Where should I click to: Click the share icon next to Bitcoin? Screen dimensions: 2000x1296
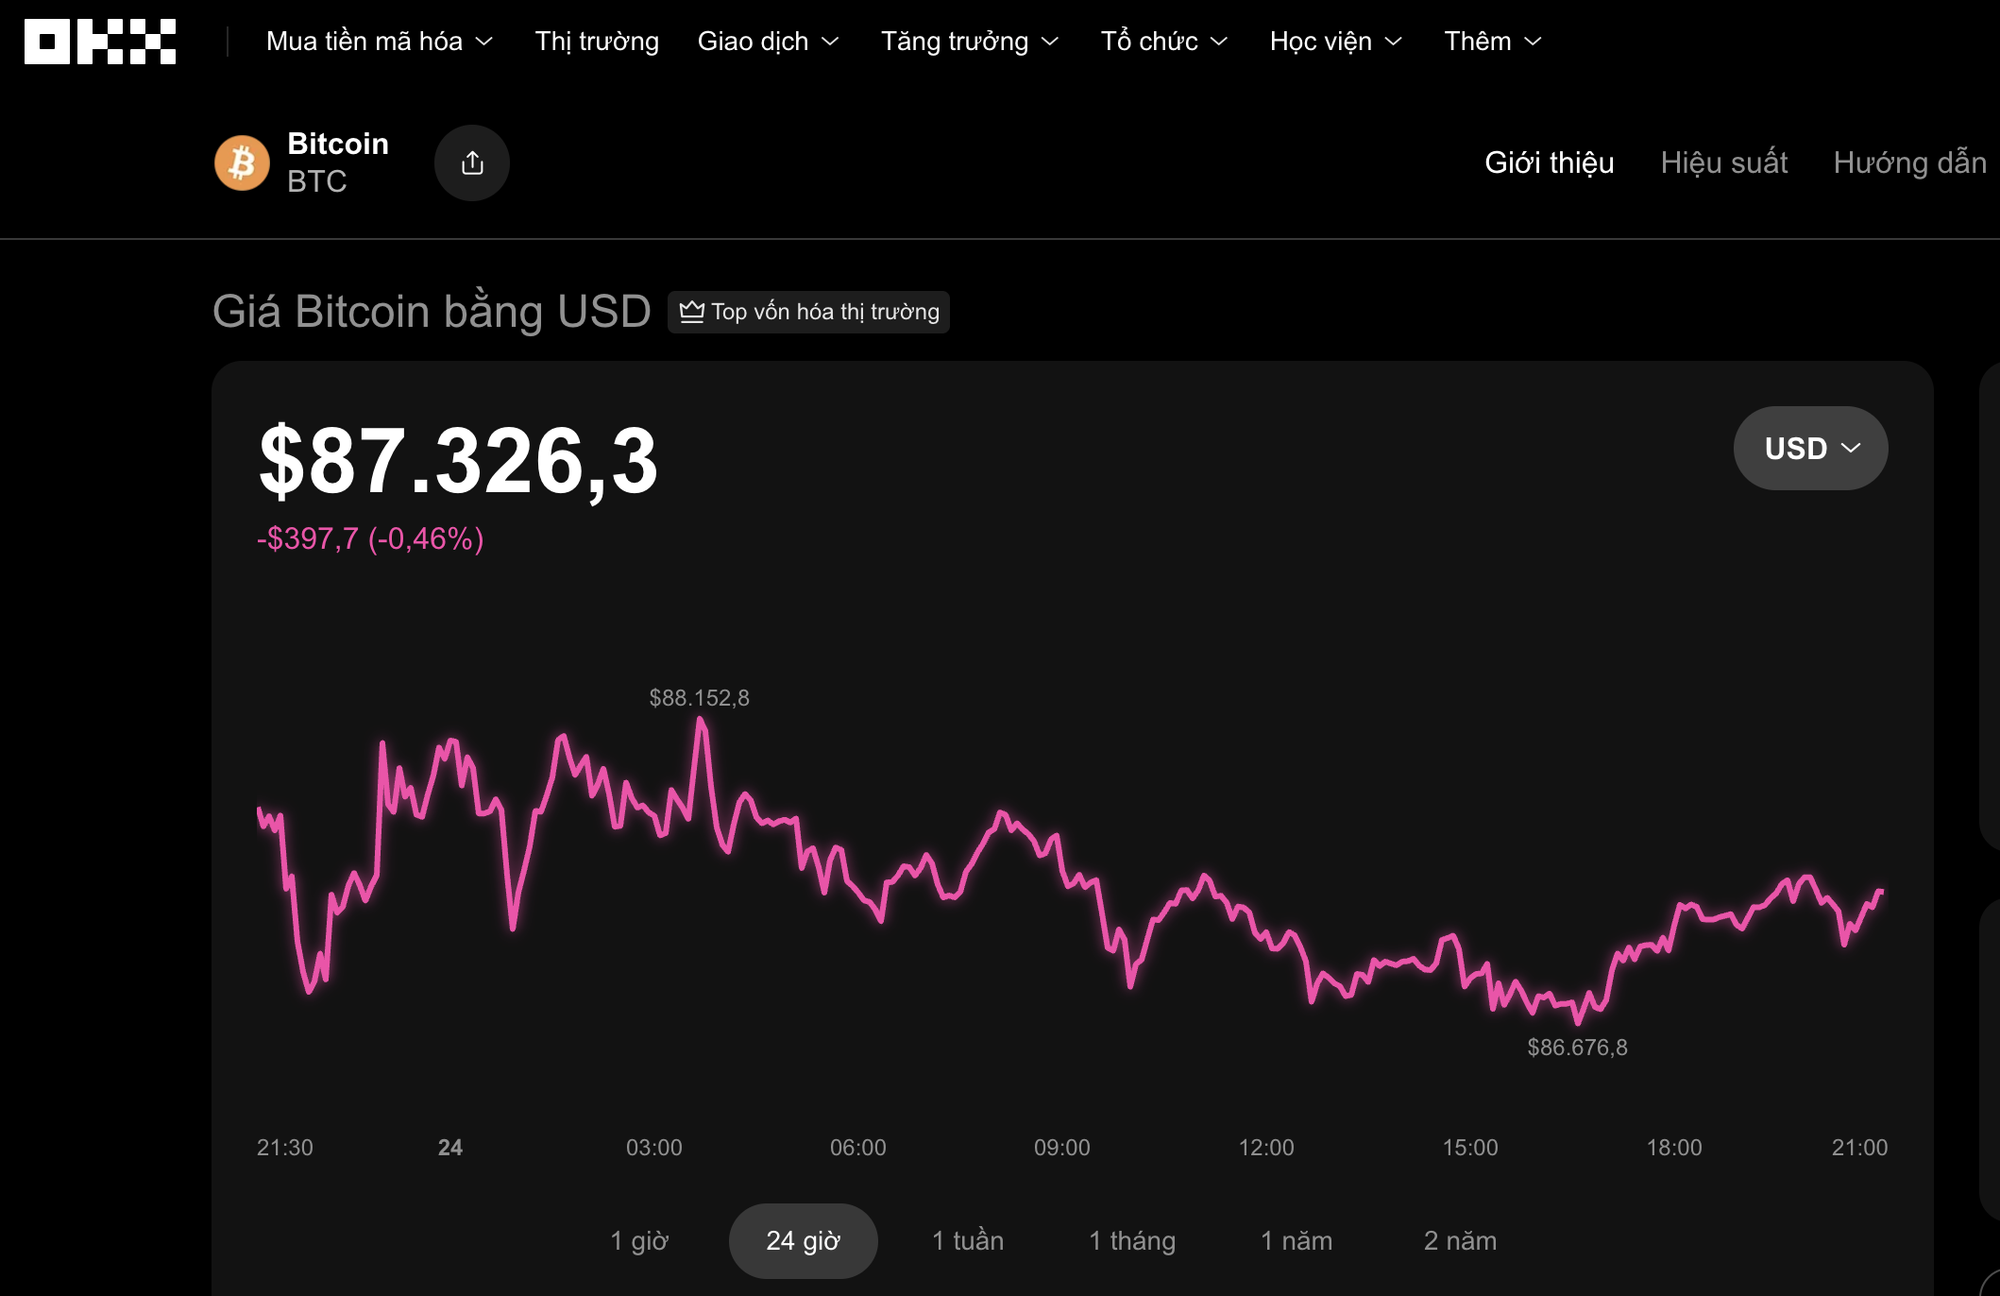click(x=471, y=162)
